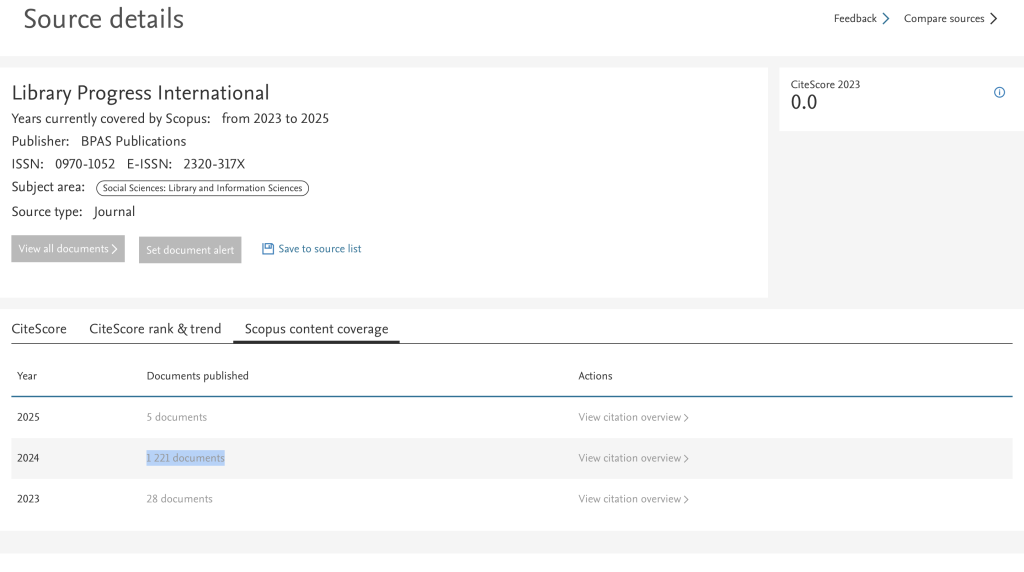Select the Scopus content coverage tab
This screenshot has width=1024, height=572.
click(316, 329)
